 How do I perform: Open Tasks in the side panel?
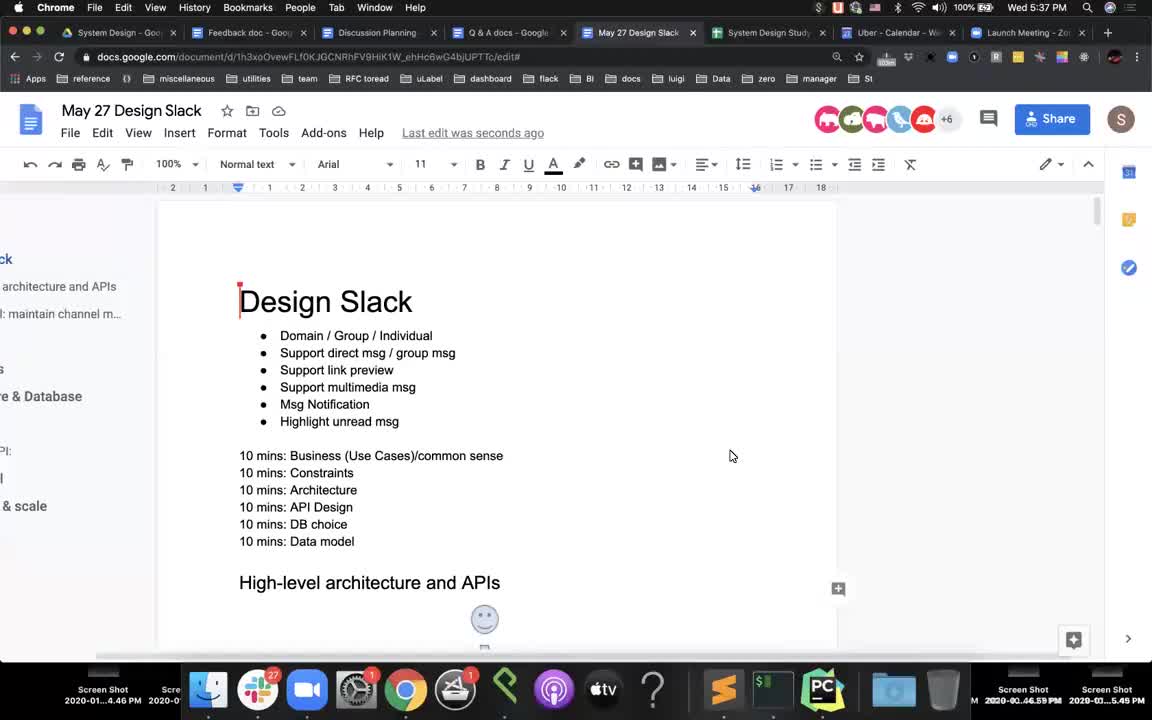[x=1128, y=267]
